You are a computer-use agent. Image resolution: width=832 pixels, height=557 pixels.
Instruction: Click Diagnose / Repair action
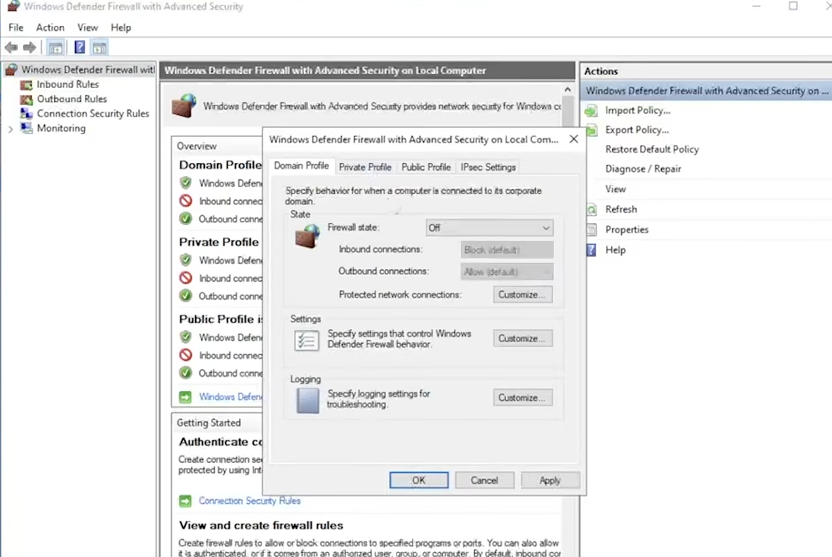(643, 169)
